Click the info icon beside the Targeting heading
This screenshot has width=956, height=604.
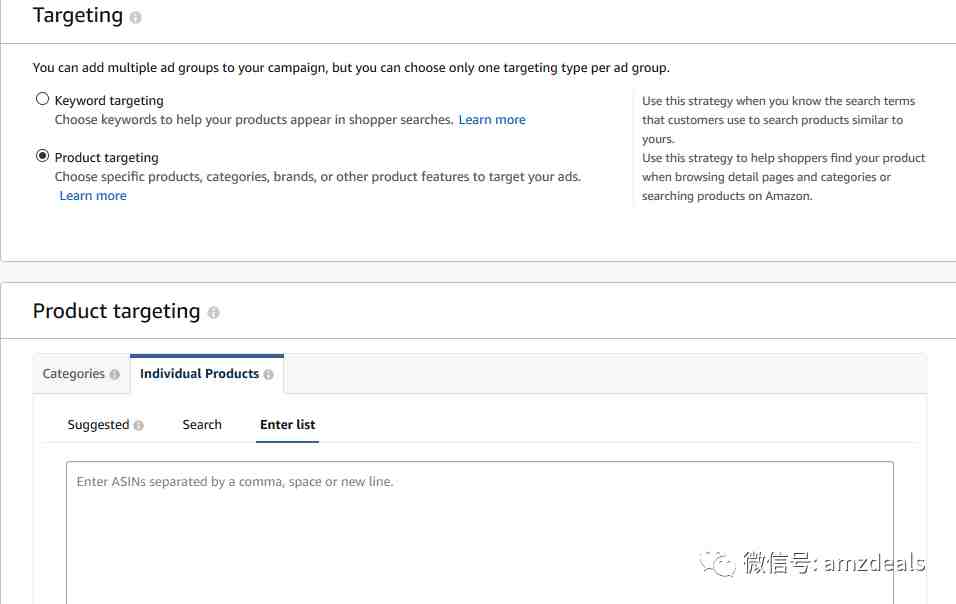click(x=135, y=17)
